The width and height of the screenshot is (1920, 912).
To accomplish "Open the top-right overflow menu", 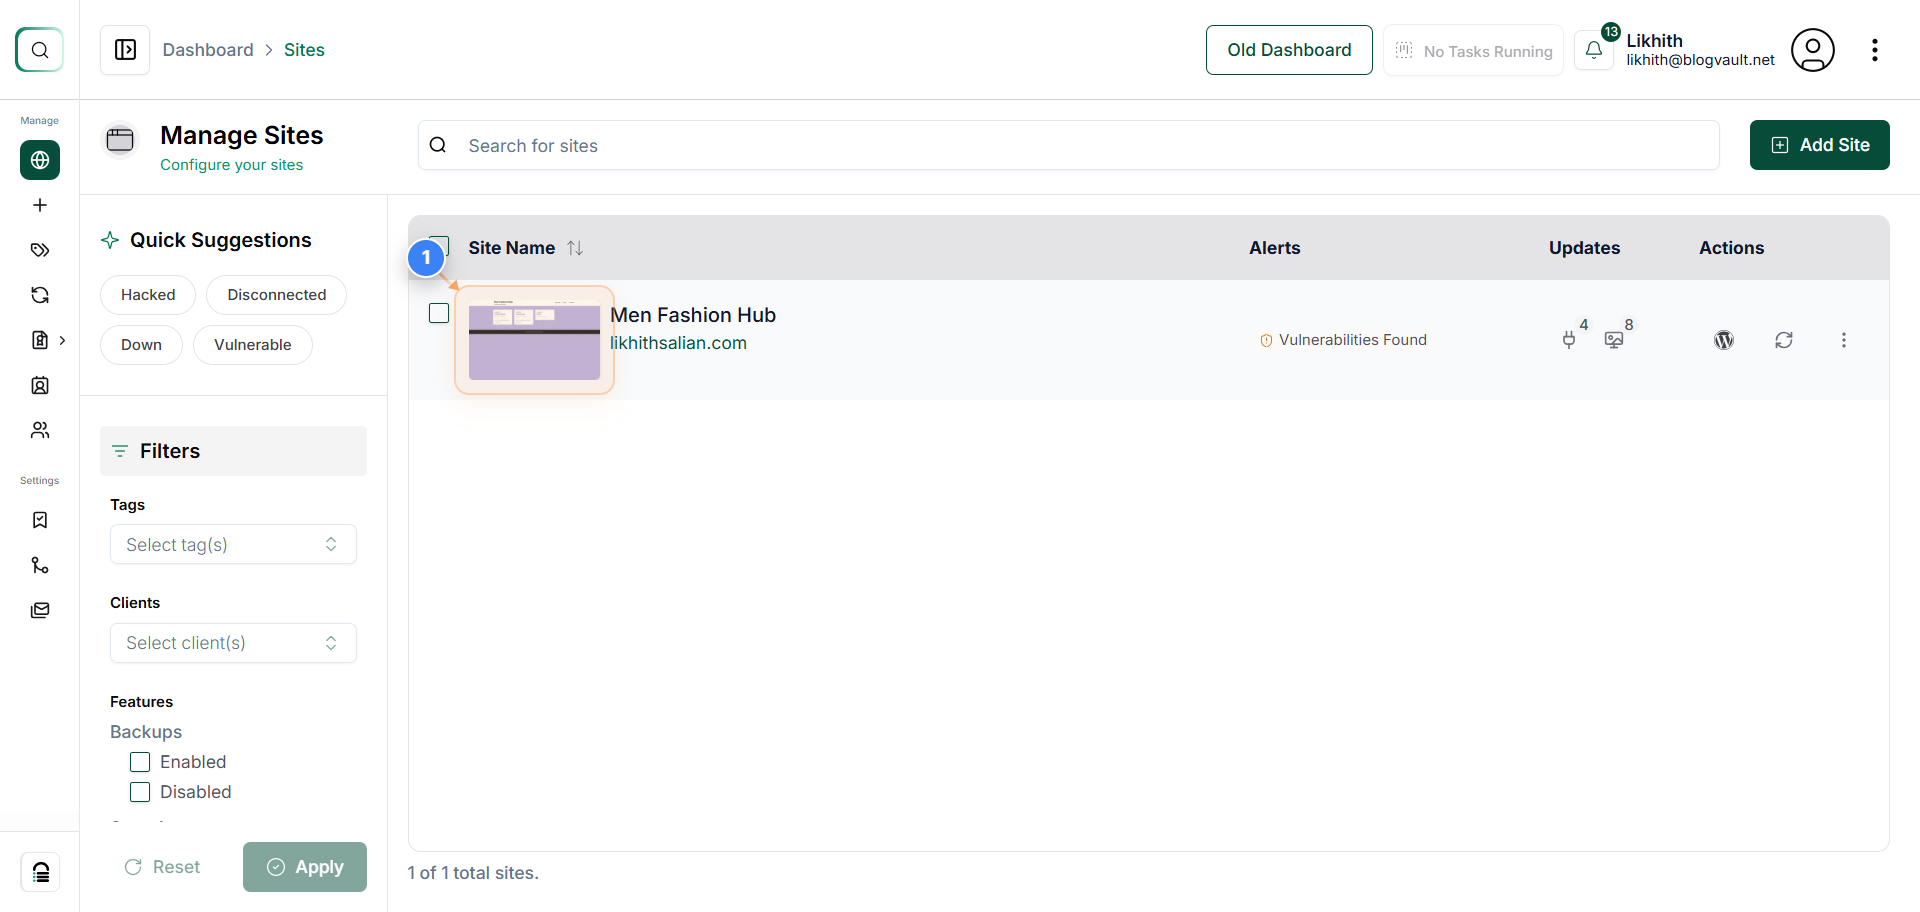I will pos(1876,49).
